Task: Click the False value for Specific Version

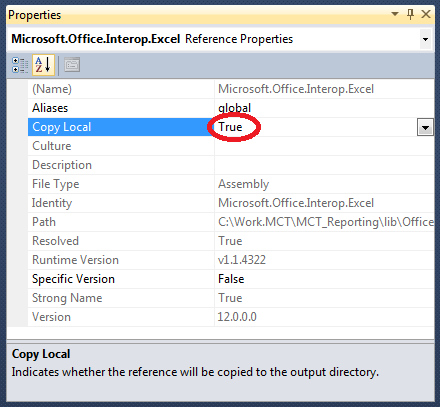Action: click(231, 279)
